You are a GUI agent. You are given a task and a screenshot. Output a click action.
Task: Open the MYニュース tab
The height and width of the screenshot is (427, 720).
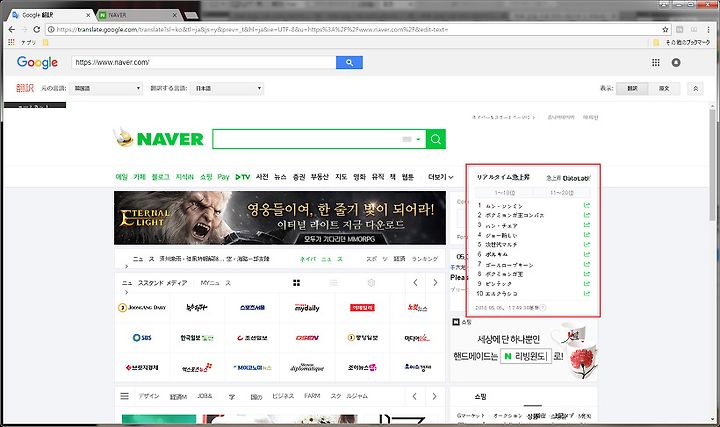point(216,283)
